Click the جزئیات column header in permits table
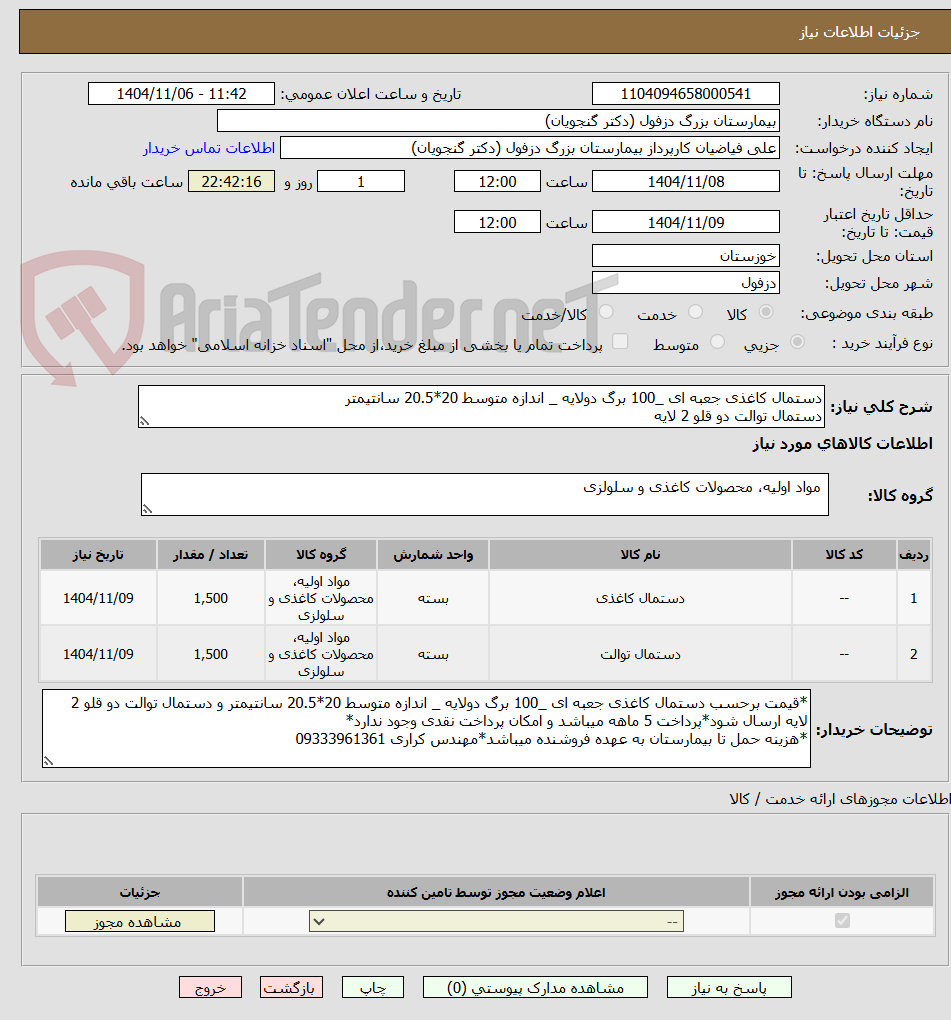Viewport: 951px width, 1020px height. tap(140, 892)
